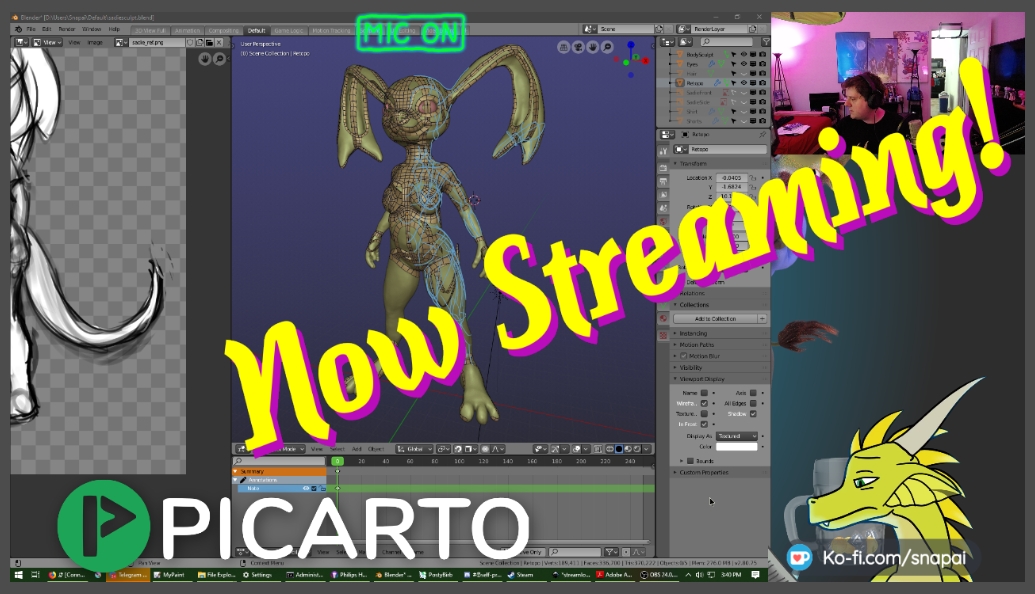Uncheck the Shadow checkbox
This screenshot has width=1035, height=594.
pyautogui.click(x=753, y=414)
